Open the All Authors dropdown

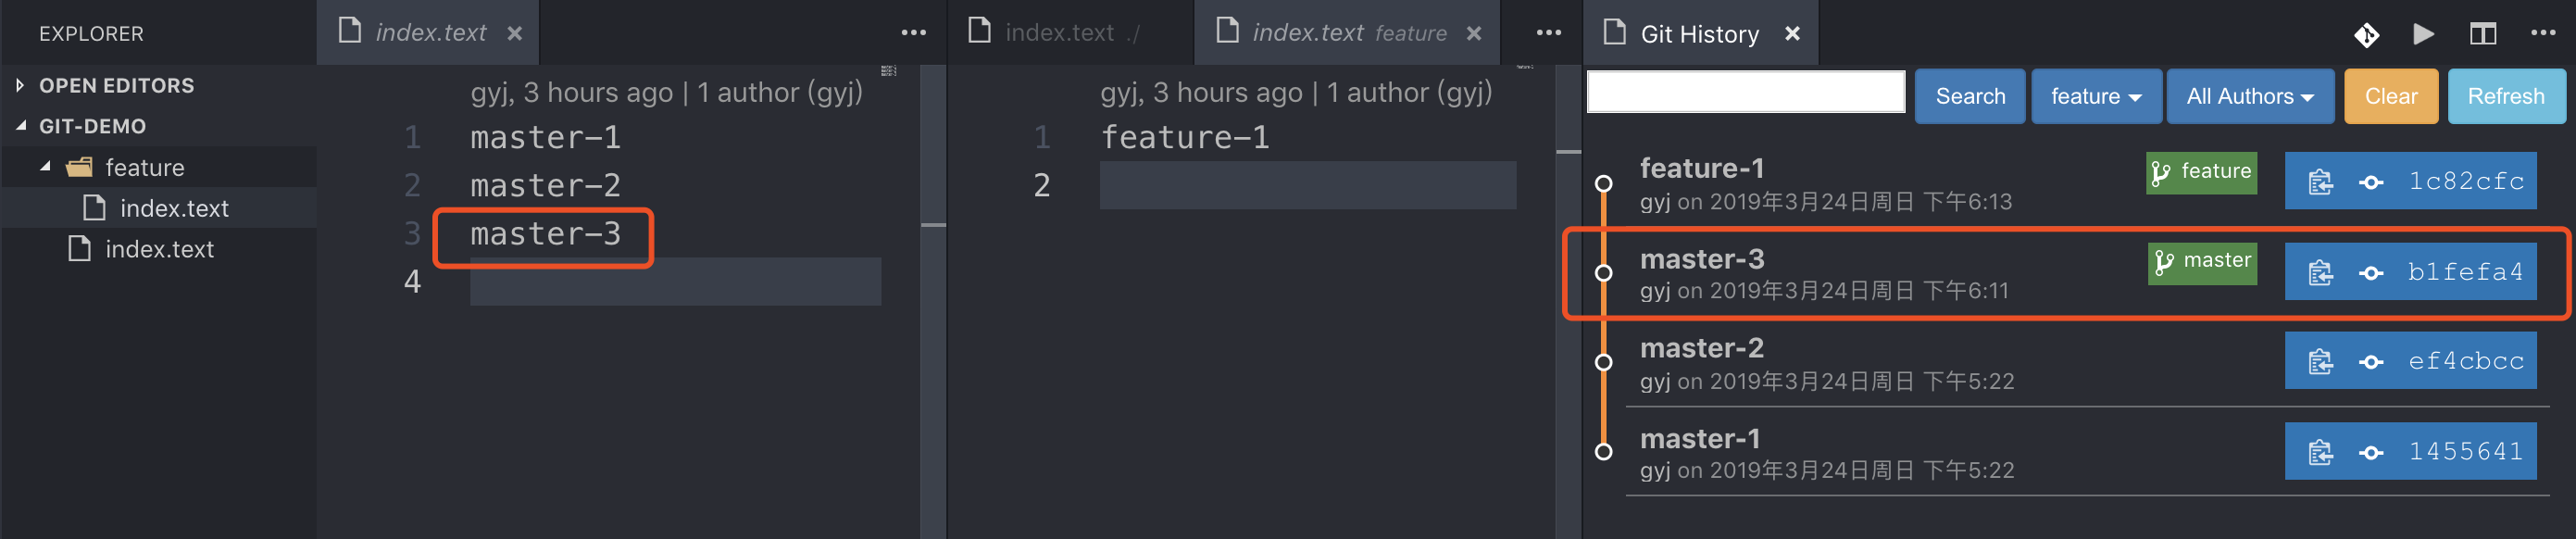pos(2250,96)
